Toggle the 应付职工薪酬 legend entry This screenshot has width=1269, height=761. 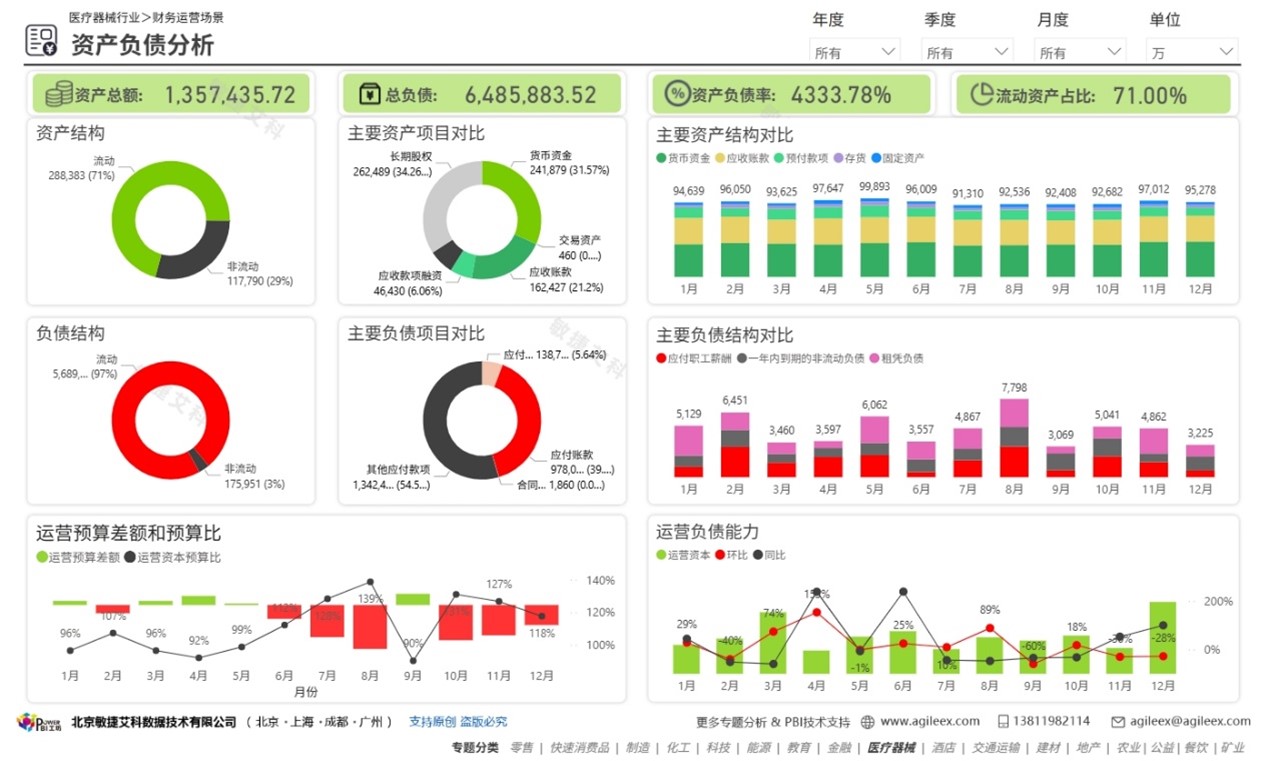pos(694,358)
